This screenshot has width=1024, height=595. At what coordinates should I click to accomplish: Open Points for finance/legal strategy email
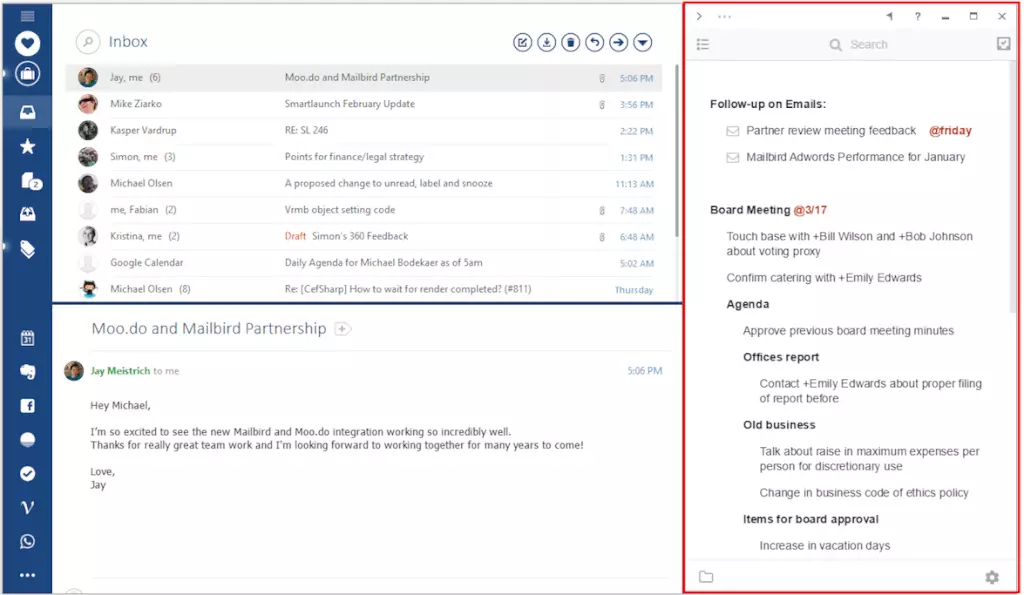(x=364, y=157)
